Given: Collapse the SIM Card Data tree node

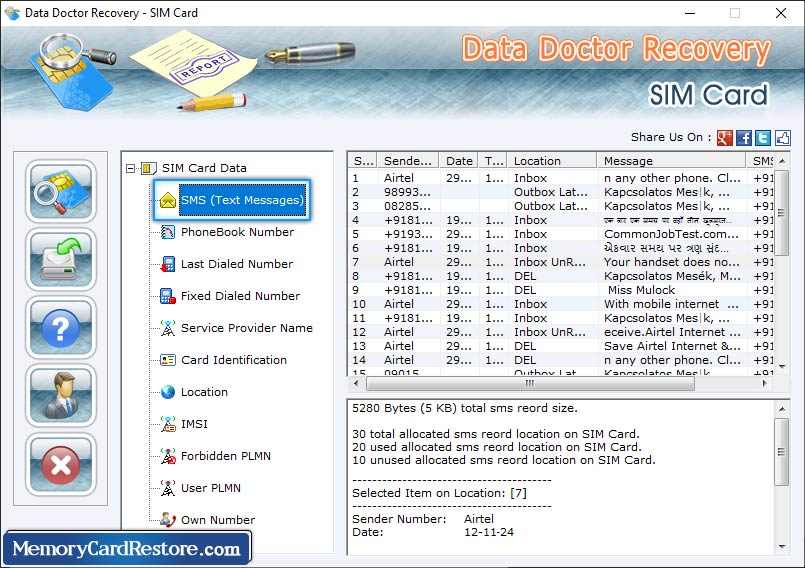Looking at the screenshot, I should pos(131,168).
